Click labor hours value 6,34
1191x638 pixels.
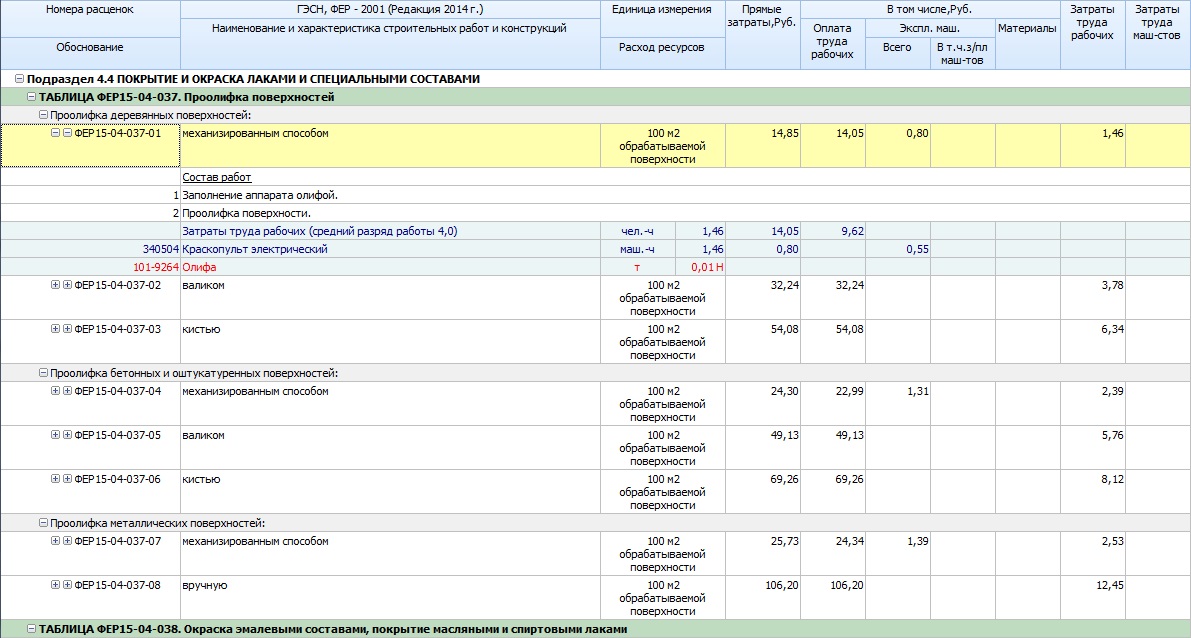pos(1112,329)
